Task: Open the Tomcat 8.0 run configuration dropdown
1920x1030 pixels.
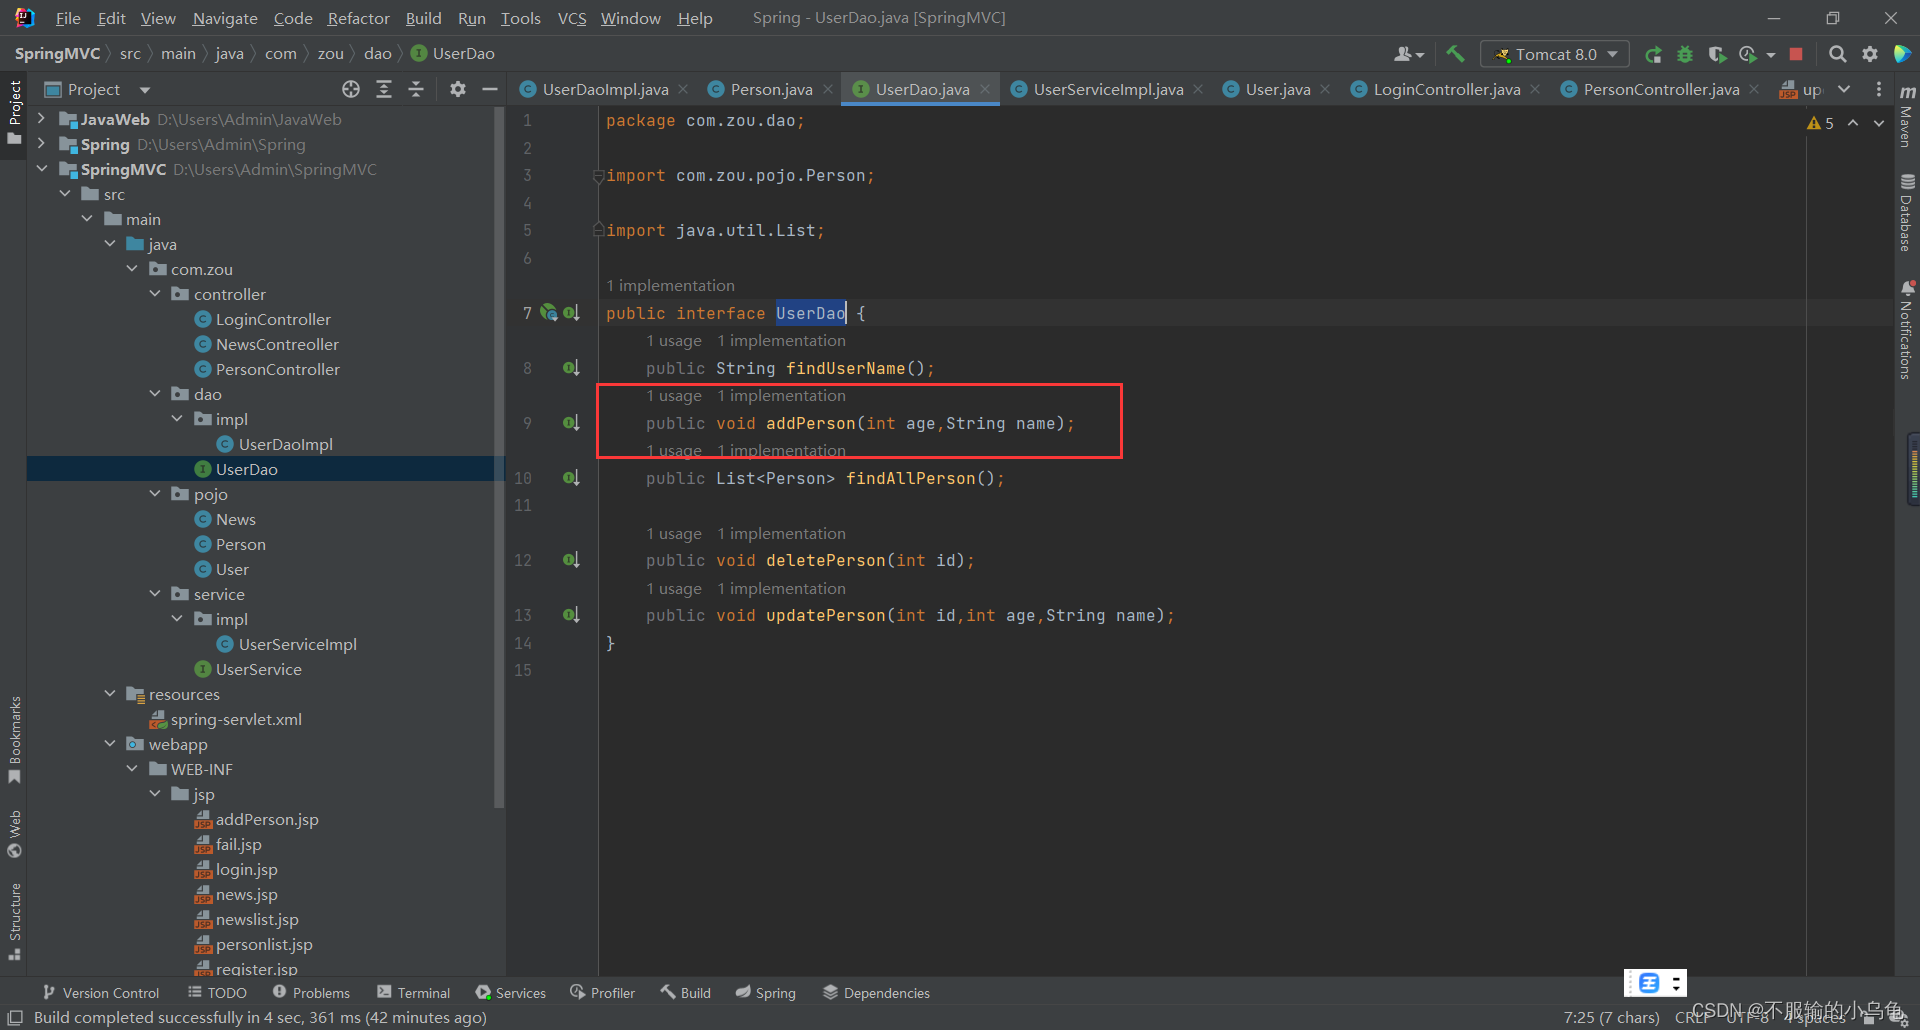Action: coord(1554,54)
